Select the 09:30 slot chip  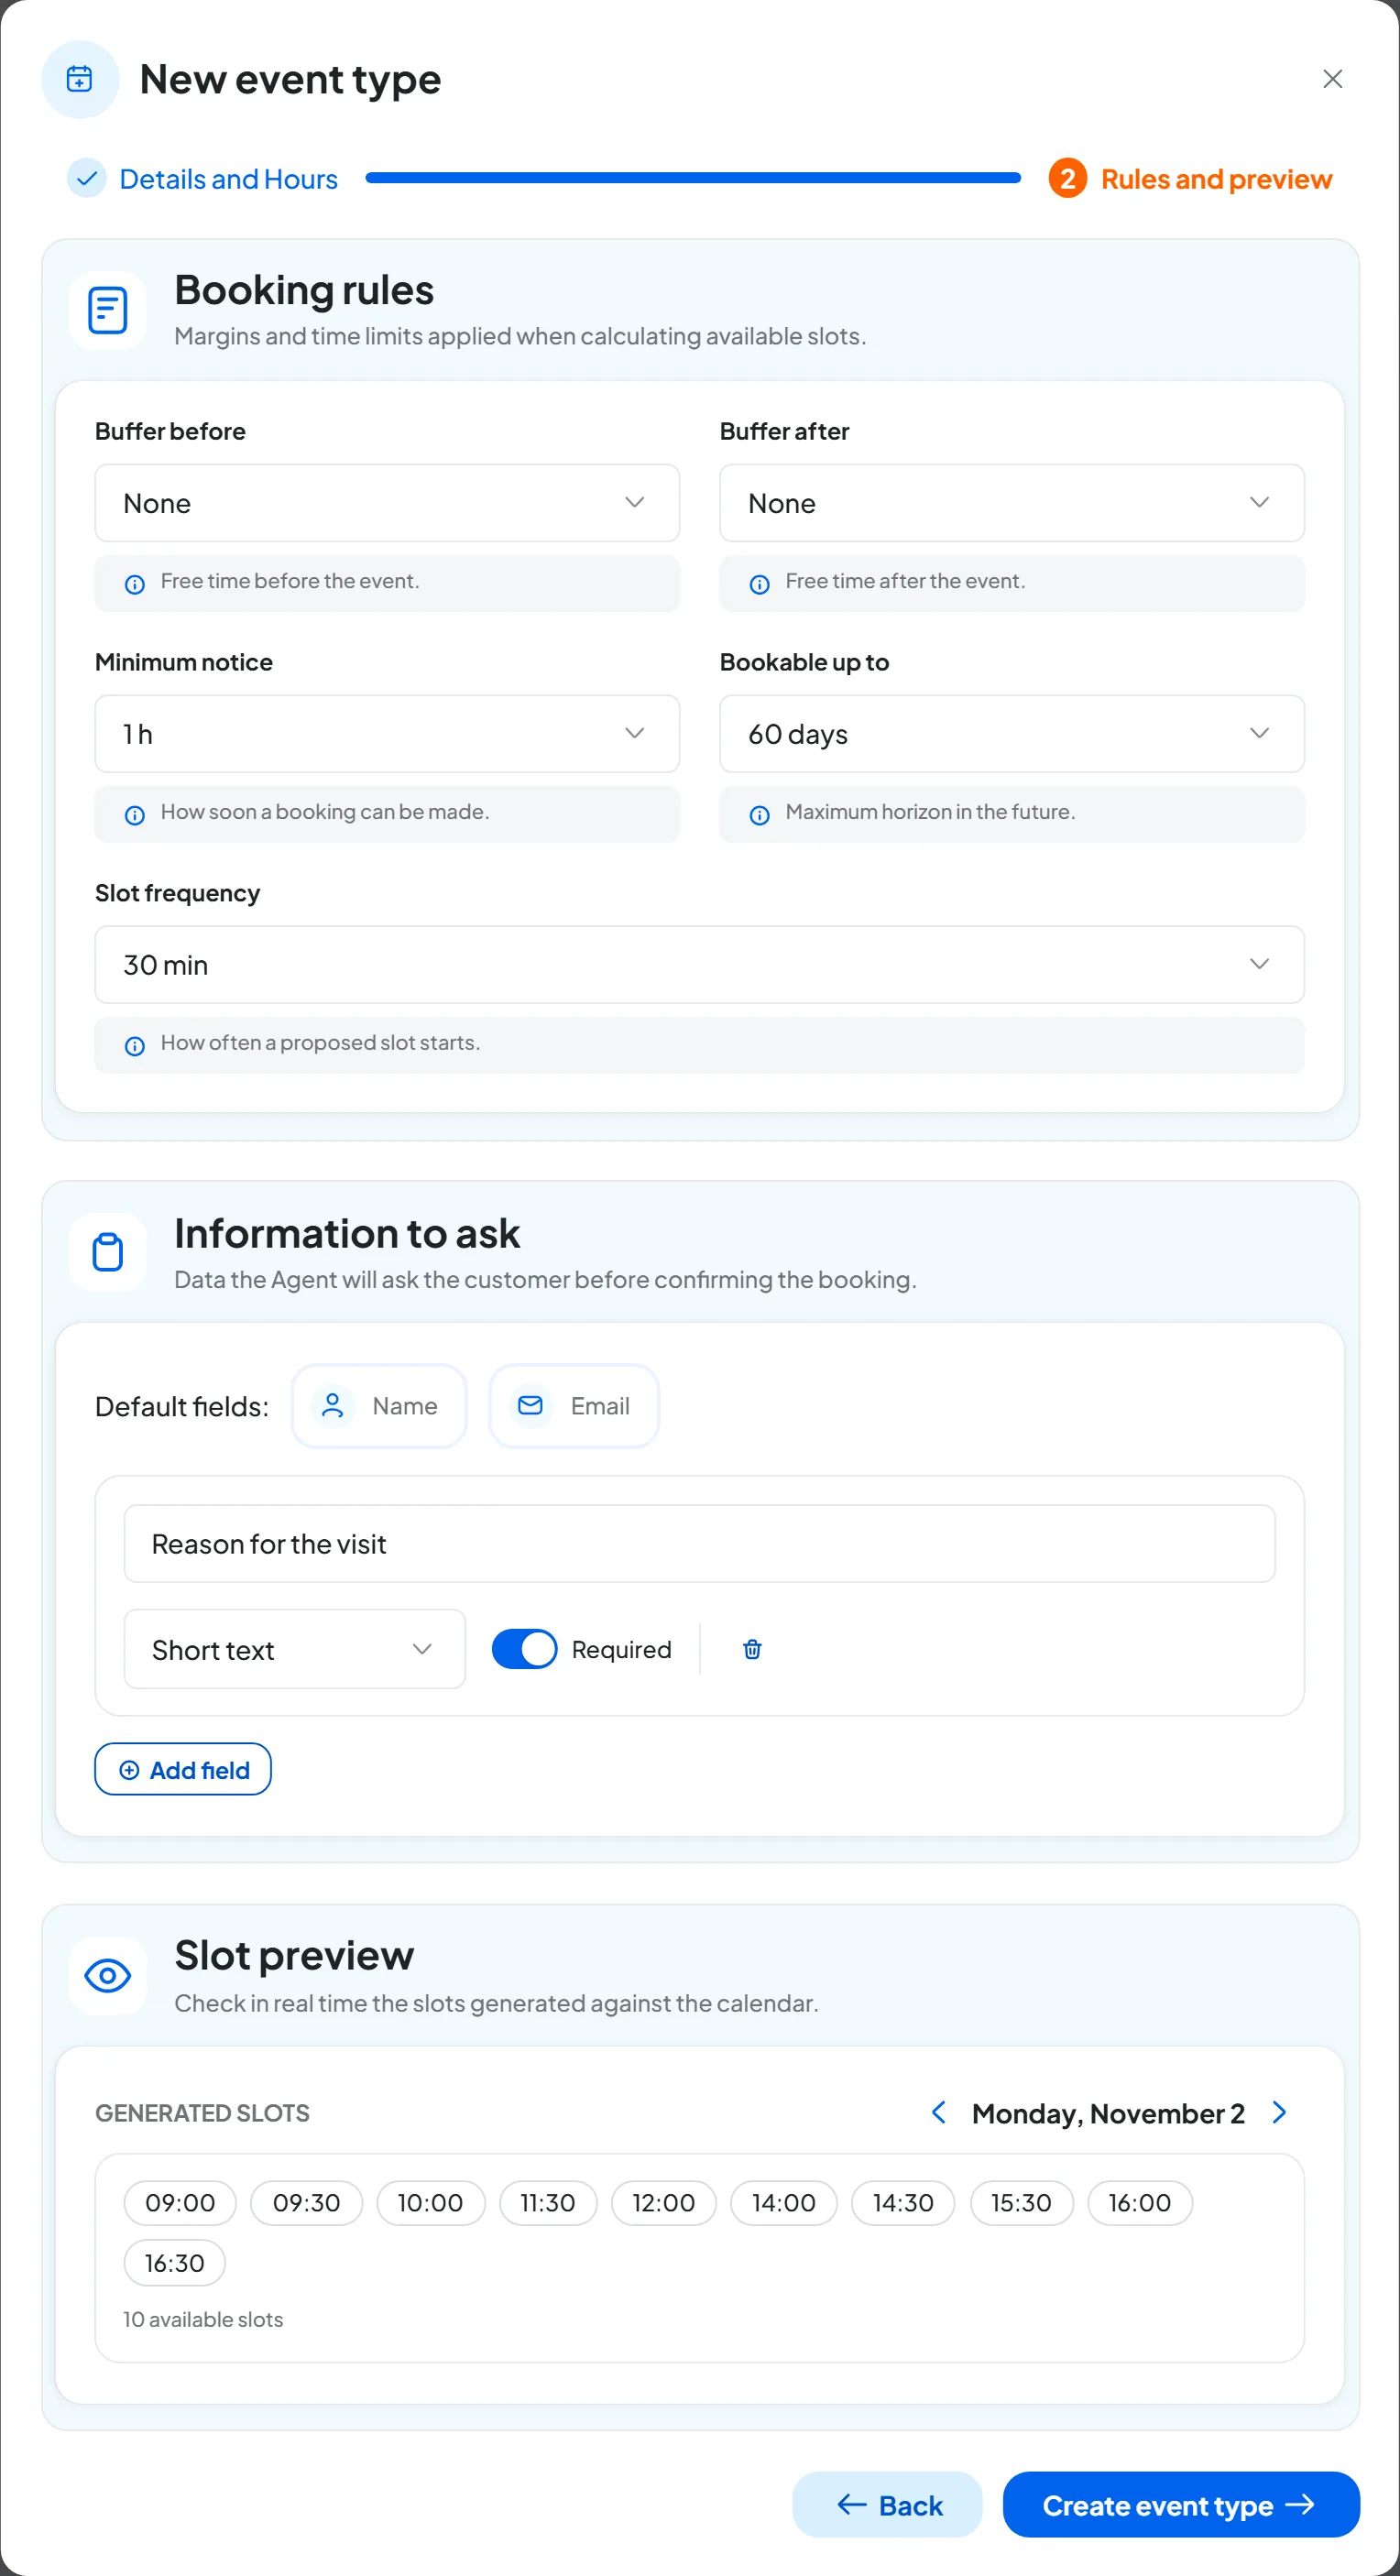coord(307,2203)
